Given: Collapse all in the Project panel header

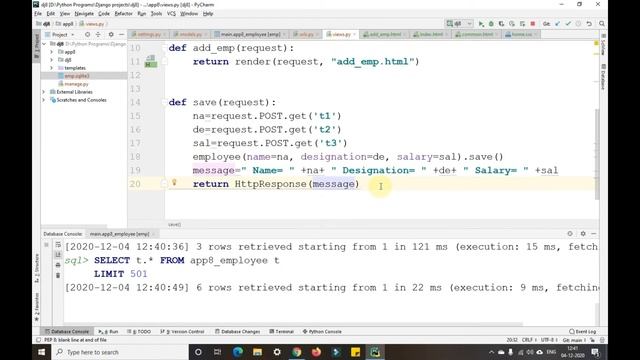Looking at the screenshot, I should [x=98, y=35].
